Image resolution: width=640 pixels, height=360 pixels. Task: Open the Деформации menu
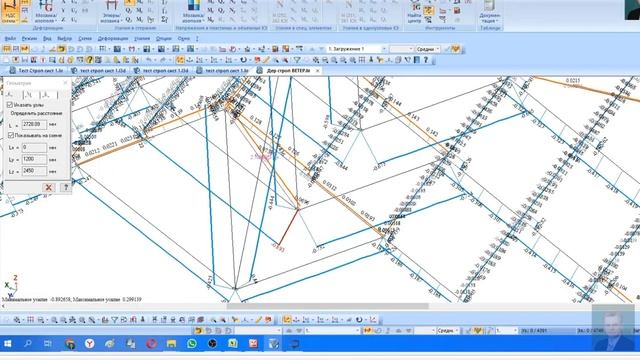[113, 38]
